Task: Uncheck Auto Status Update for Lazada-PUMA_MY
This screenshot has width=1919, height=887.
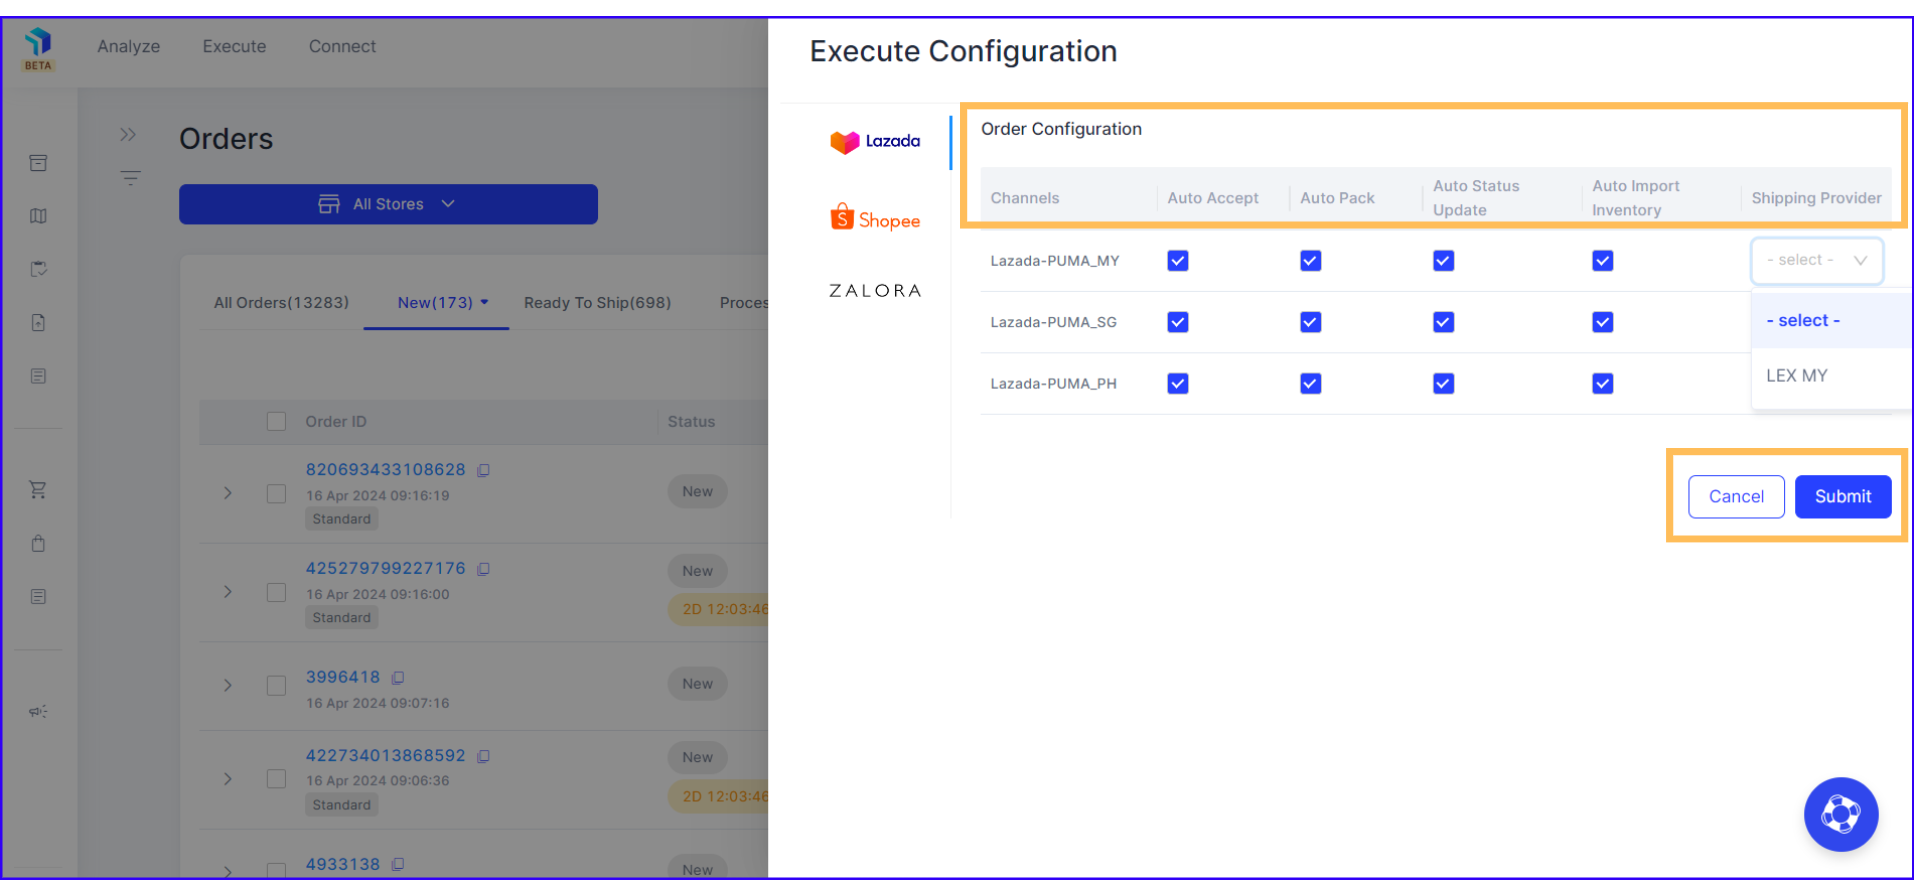Action: click(1444, 261)
